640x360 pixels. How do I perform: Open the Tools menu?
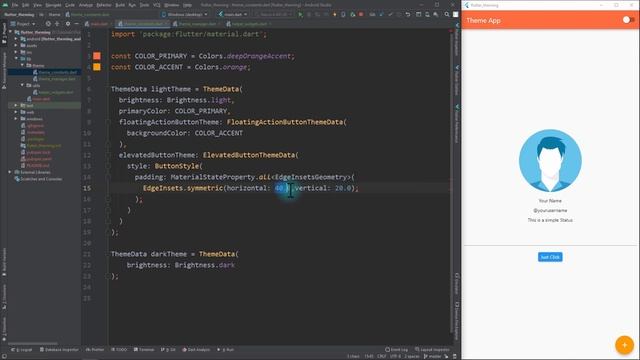[x=144, y=5]
